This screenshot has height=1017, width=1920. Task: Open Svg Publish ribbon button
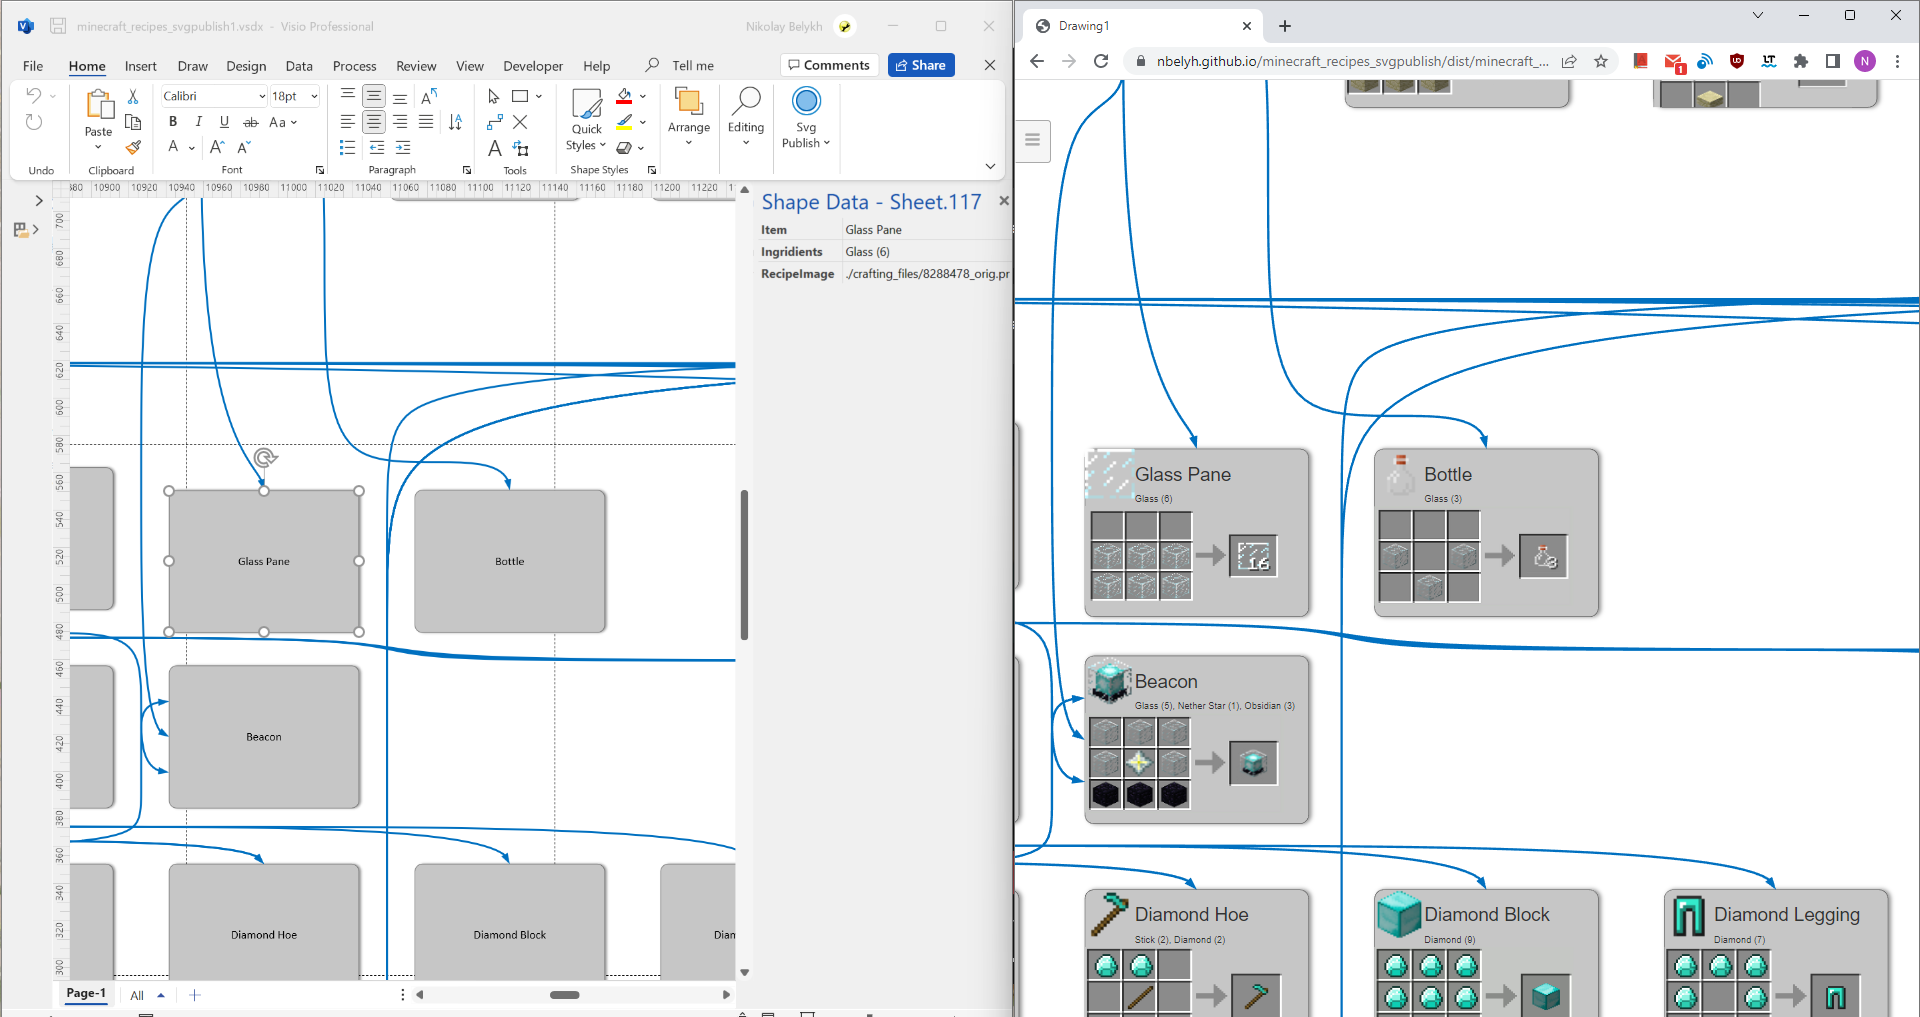806,118
